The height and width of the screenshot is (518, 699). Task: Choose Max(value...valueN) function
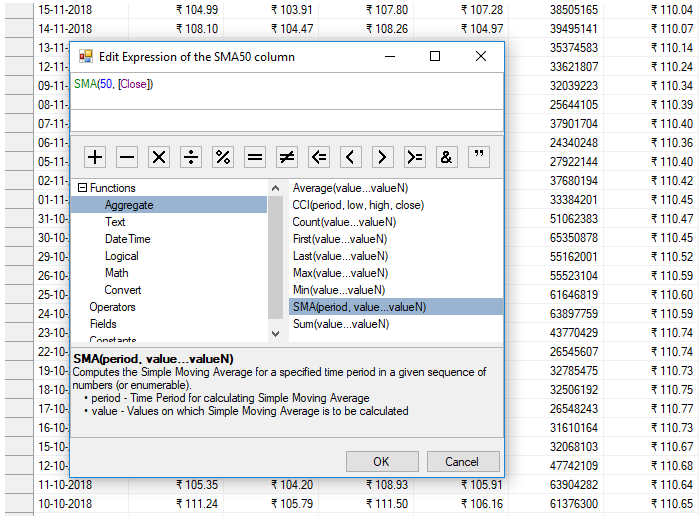340,273
